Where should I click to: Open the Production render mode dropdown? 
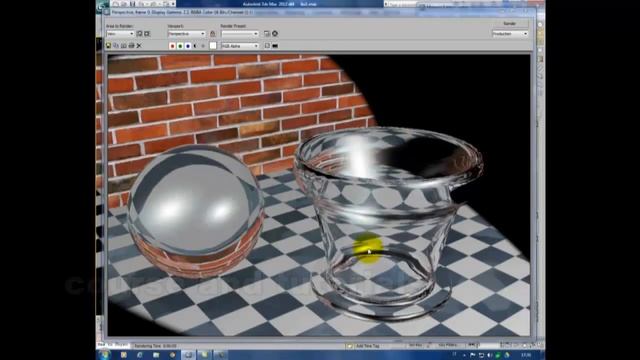(510, 34)
